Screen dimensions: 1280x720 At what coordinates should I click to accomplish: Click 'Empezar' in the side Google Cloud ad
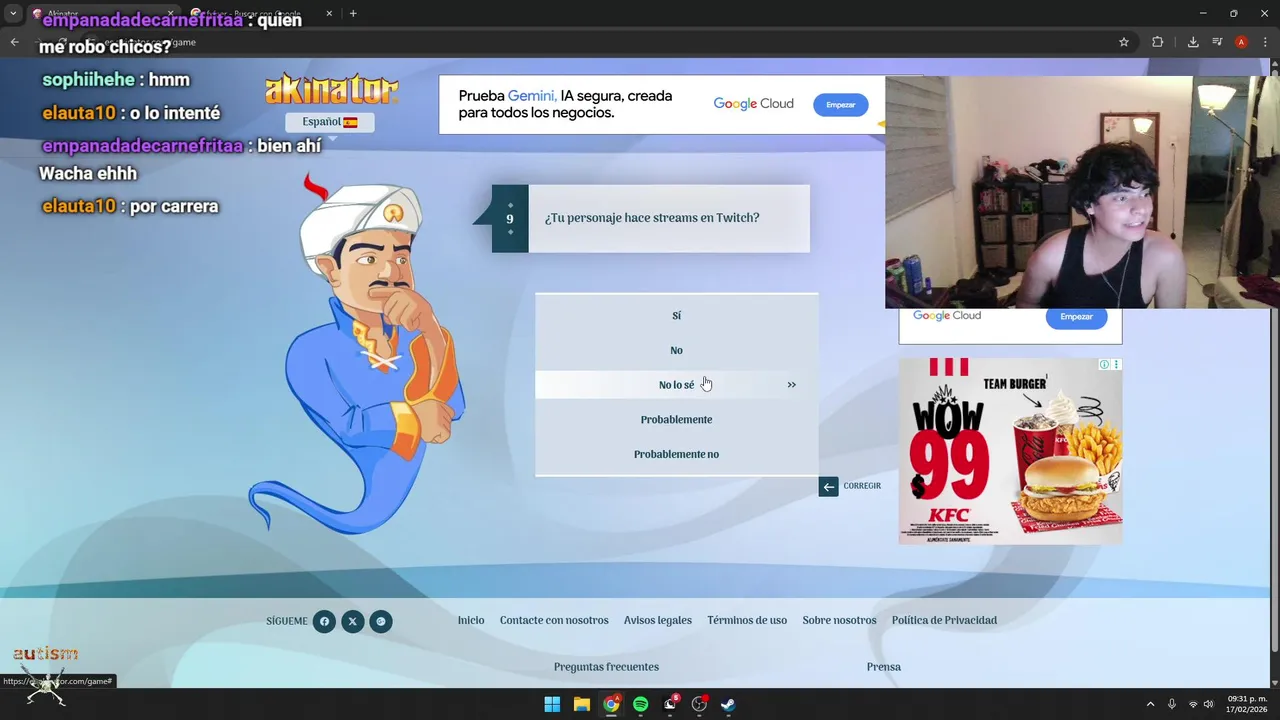pyautogui.click(x=1076, y=317)
